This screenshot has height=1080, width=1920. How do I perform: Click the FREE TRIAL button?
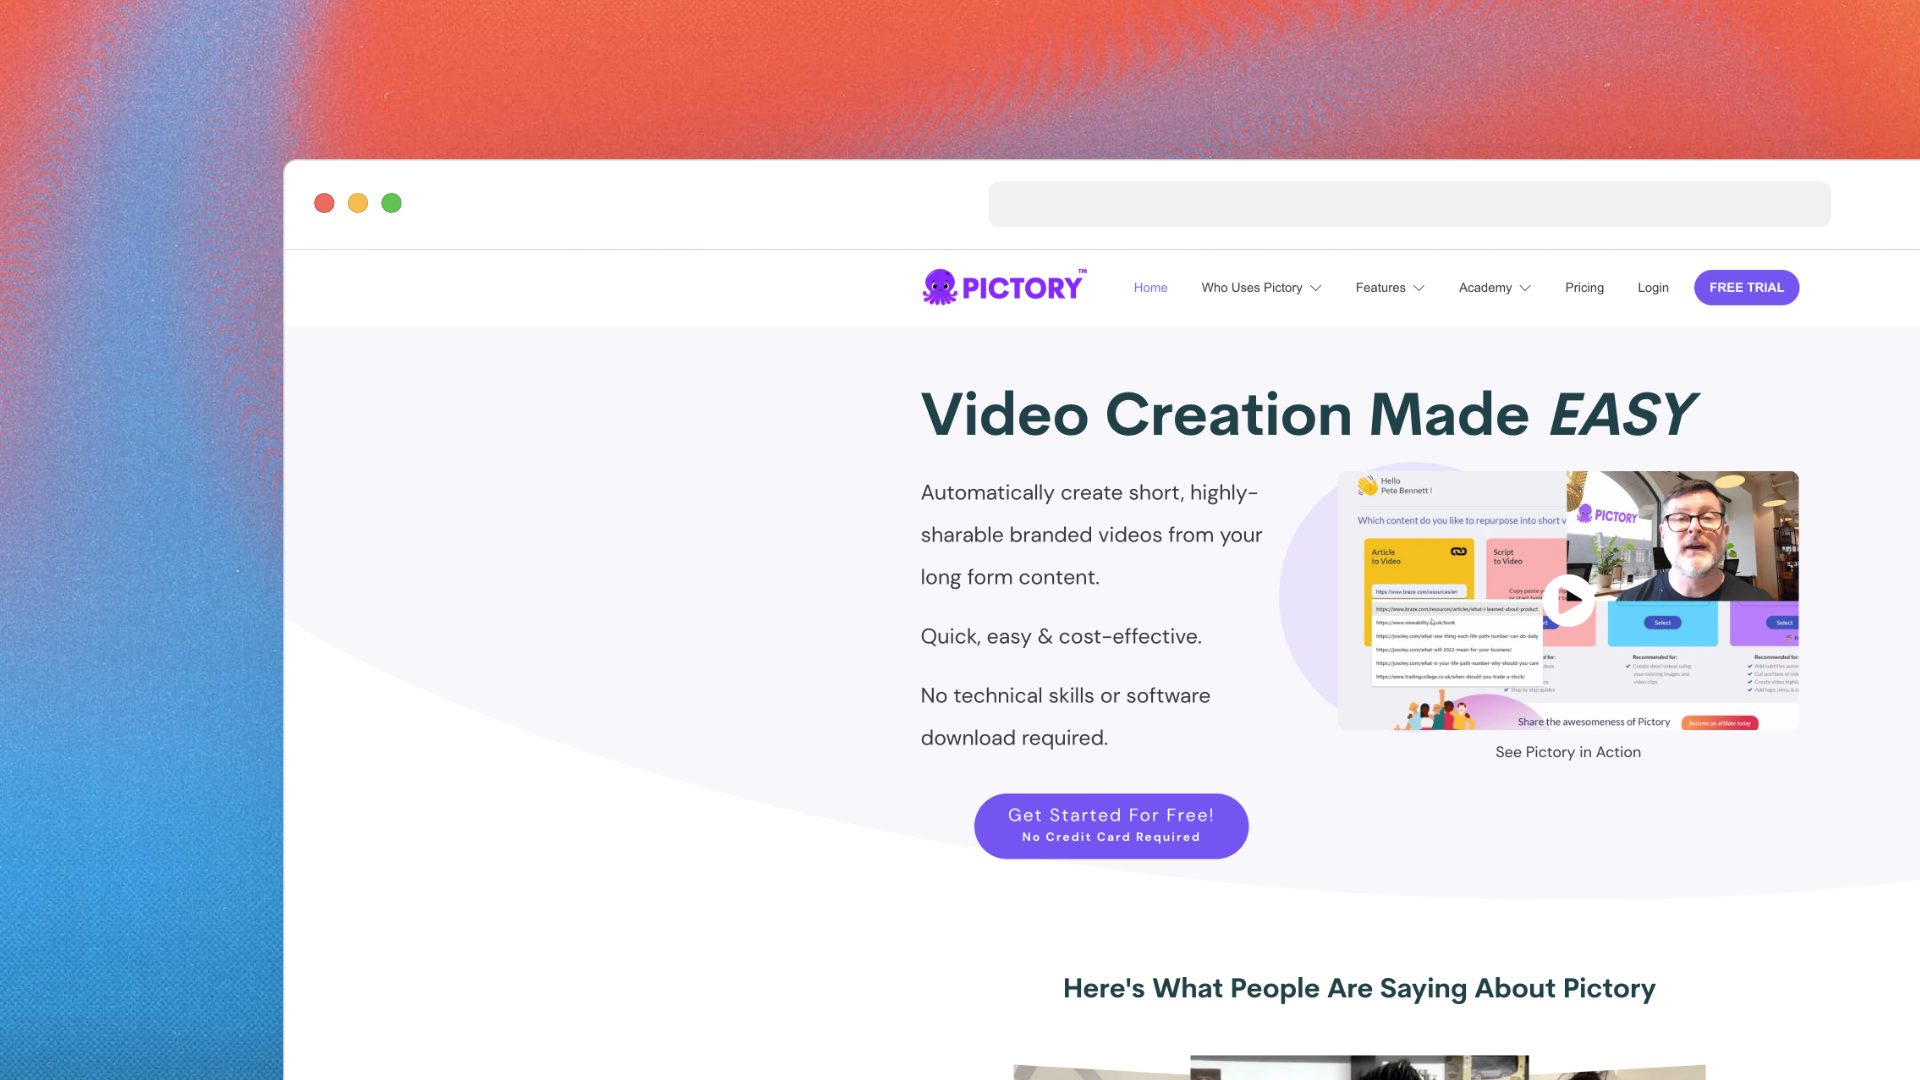pyautogui.click(x=1746, y=287)
